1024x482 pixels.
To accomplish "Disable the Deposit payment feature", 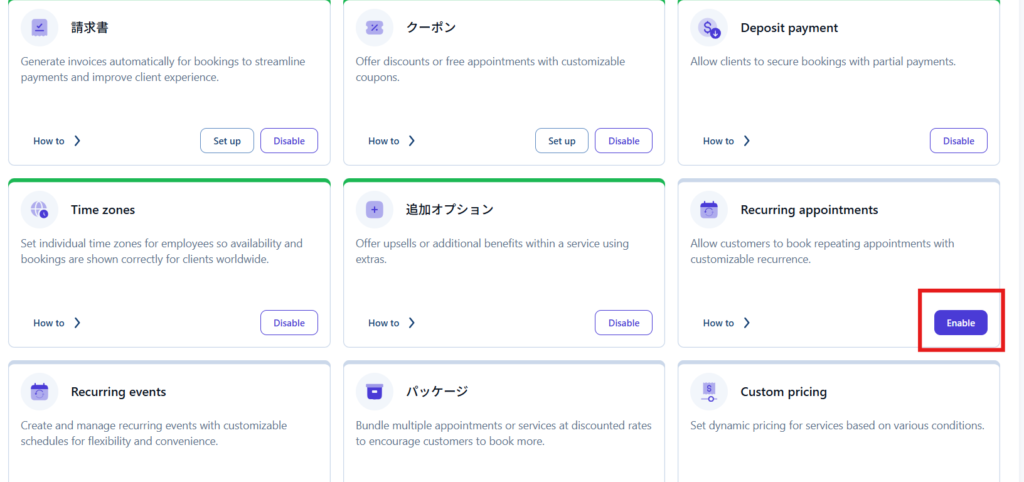I will [958, 141].
